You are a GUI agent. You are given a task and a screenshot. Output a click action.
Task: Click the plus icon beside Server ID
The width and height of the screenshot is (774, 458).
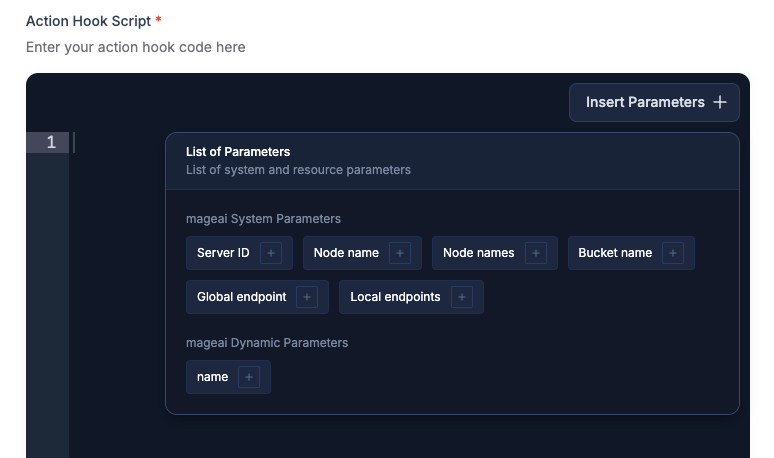tap(271, 253)
